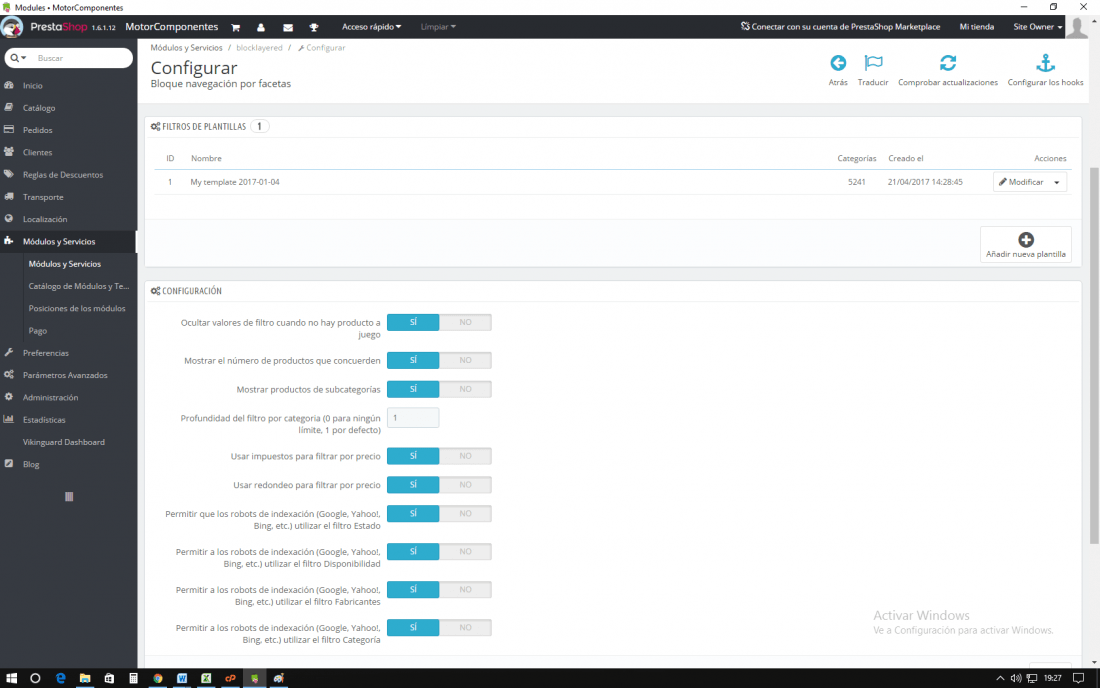Open Excel from the taskbar
The width and height of the screenshot is (1100, 688).
(206, 678)
